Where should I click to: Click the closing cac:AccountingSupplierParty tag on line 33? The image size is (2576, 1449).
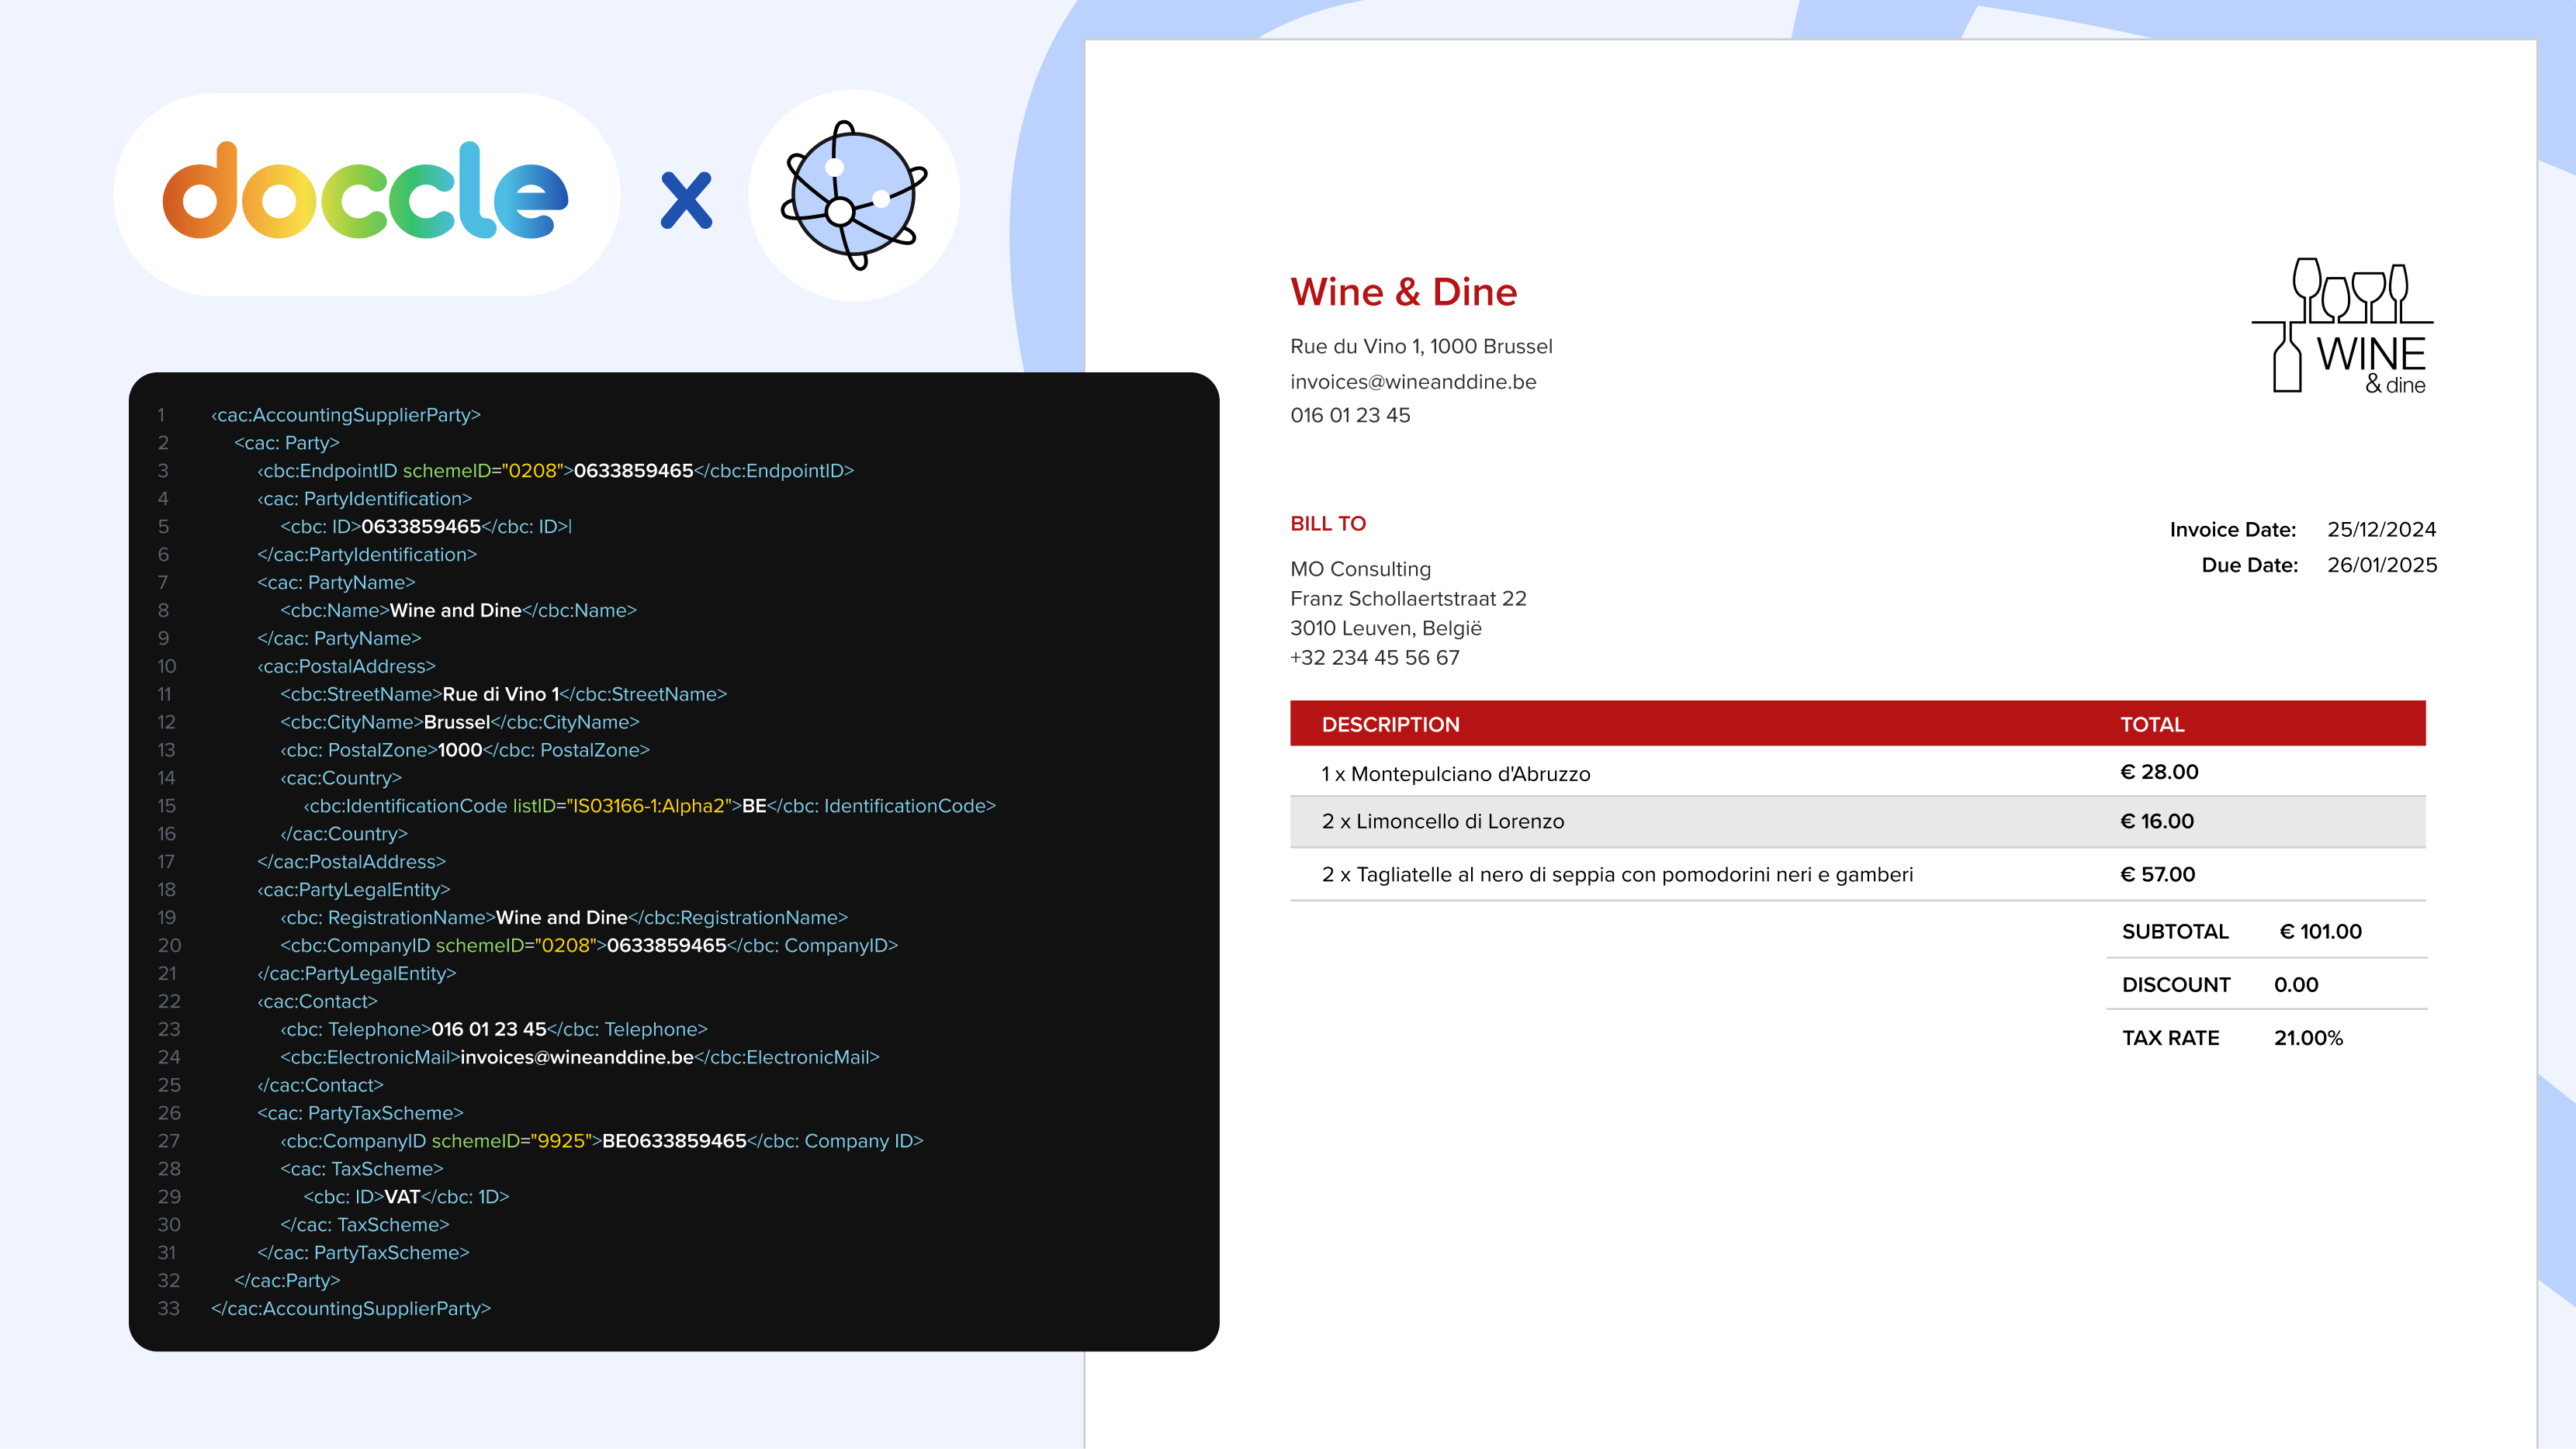coord(351,1308)
